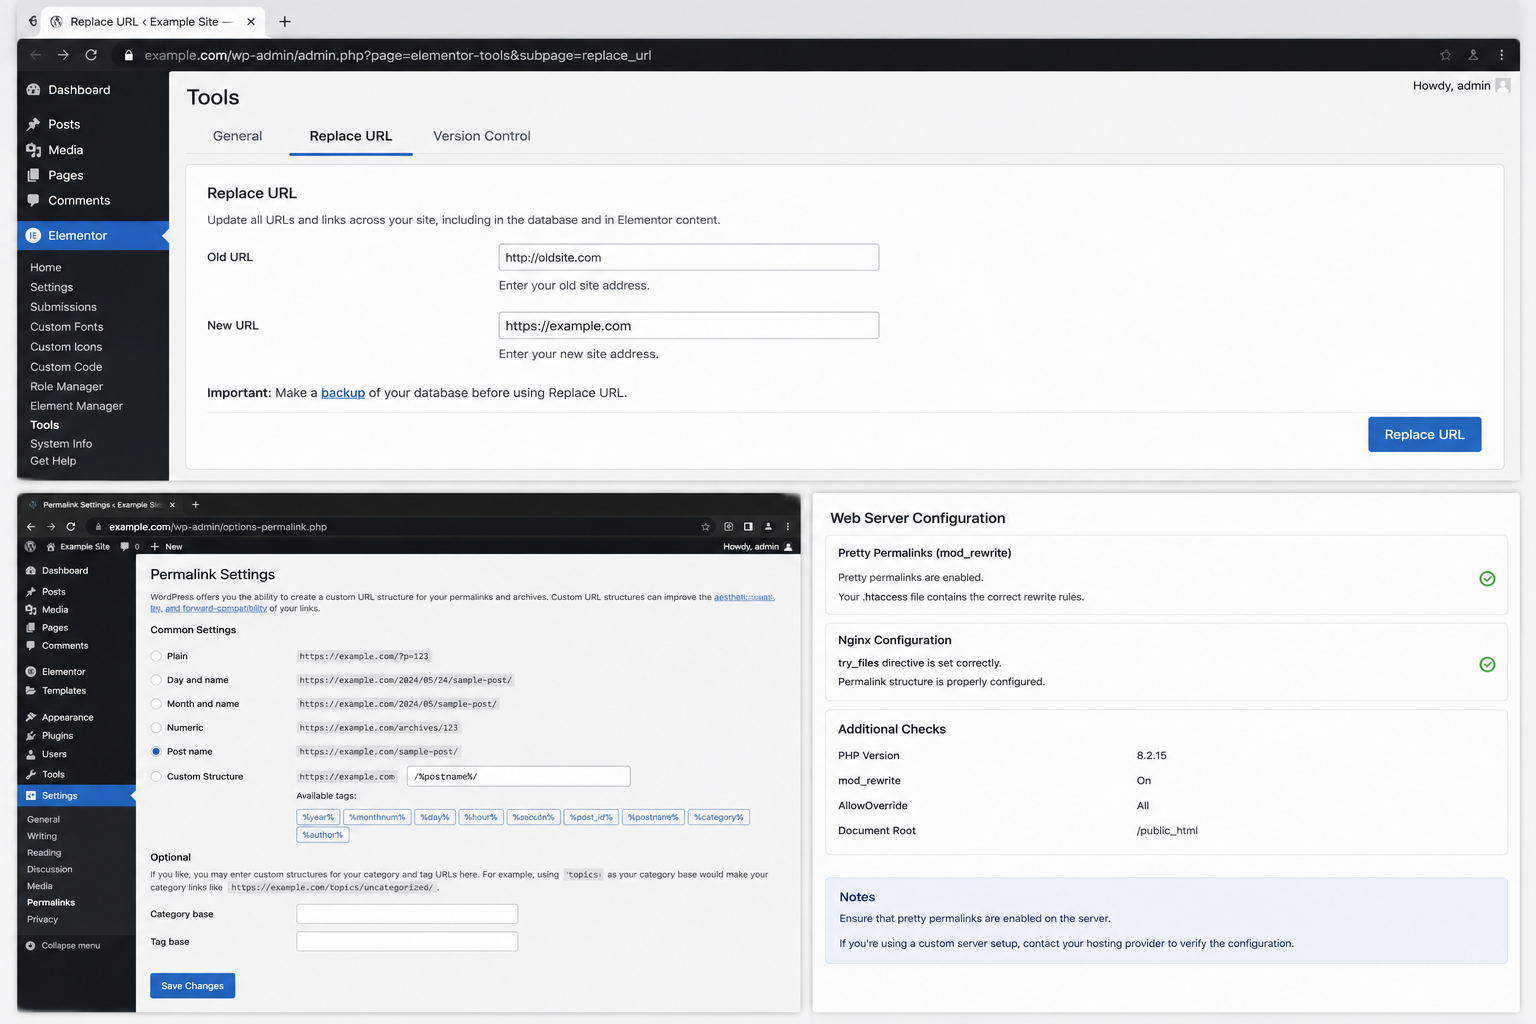Click Dashboard icon in Replace URL window sidebar
Image resolution: width=1536 pixels, height=1024 pixels.
[33, 90]
